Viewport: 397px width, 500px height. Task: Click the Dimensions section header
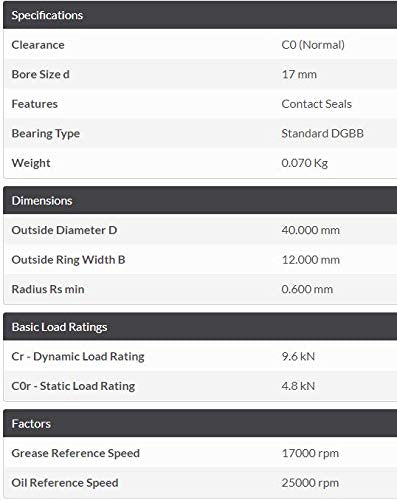tap(200, 200)
